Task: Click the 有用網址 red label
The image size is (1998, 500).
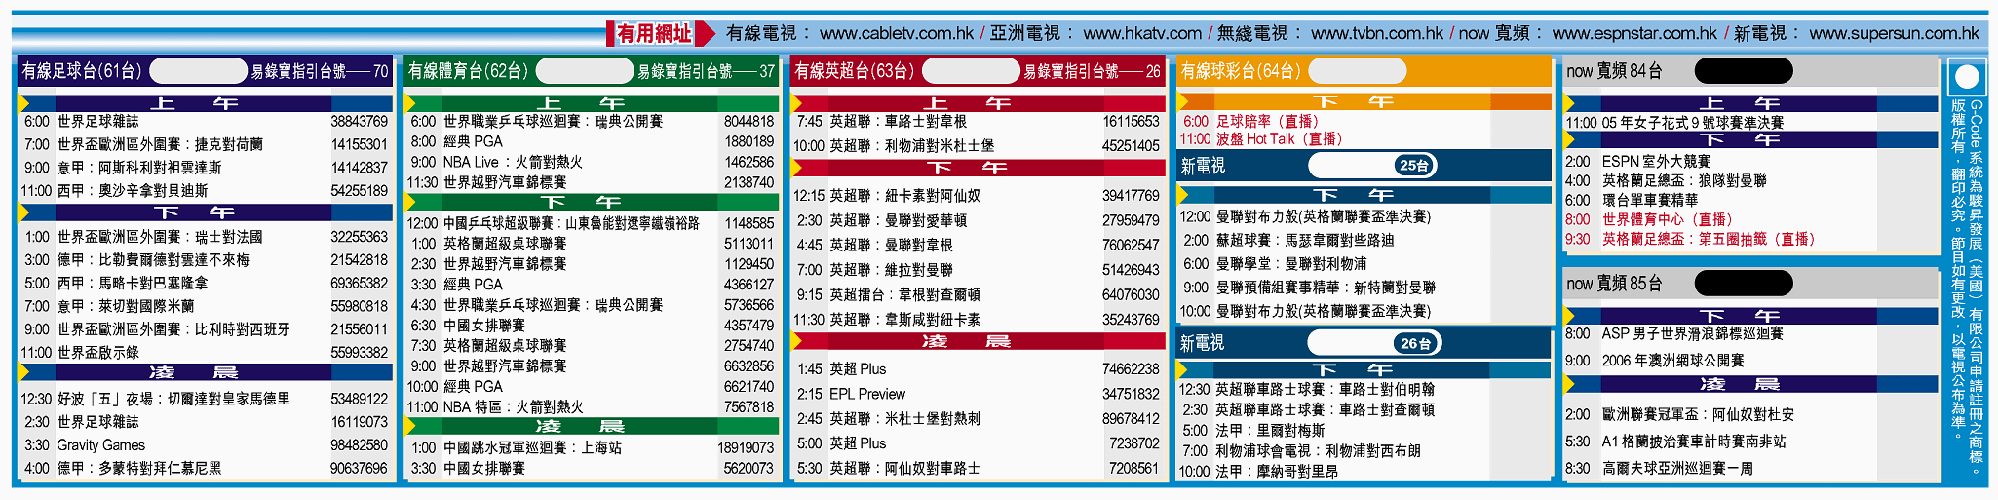Action: click(653, 33)
